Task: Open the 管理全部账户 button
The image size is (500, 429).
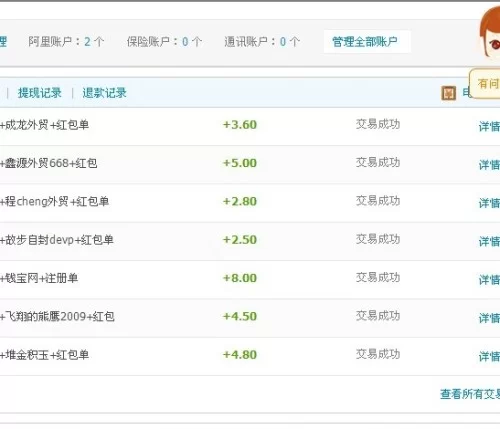Action: coord(367,42)
